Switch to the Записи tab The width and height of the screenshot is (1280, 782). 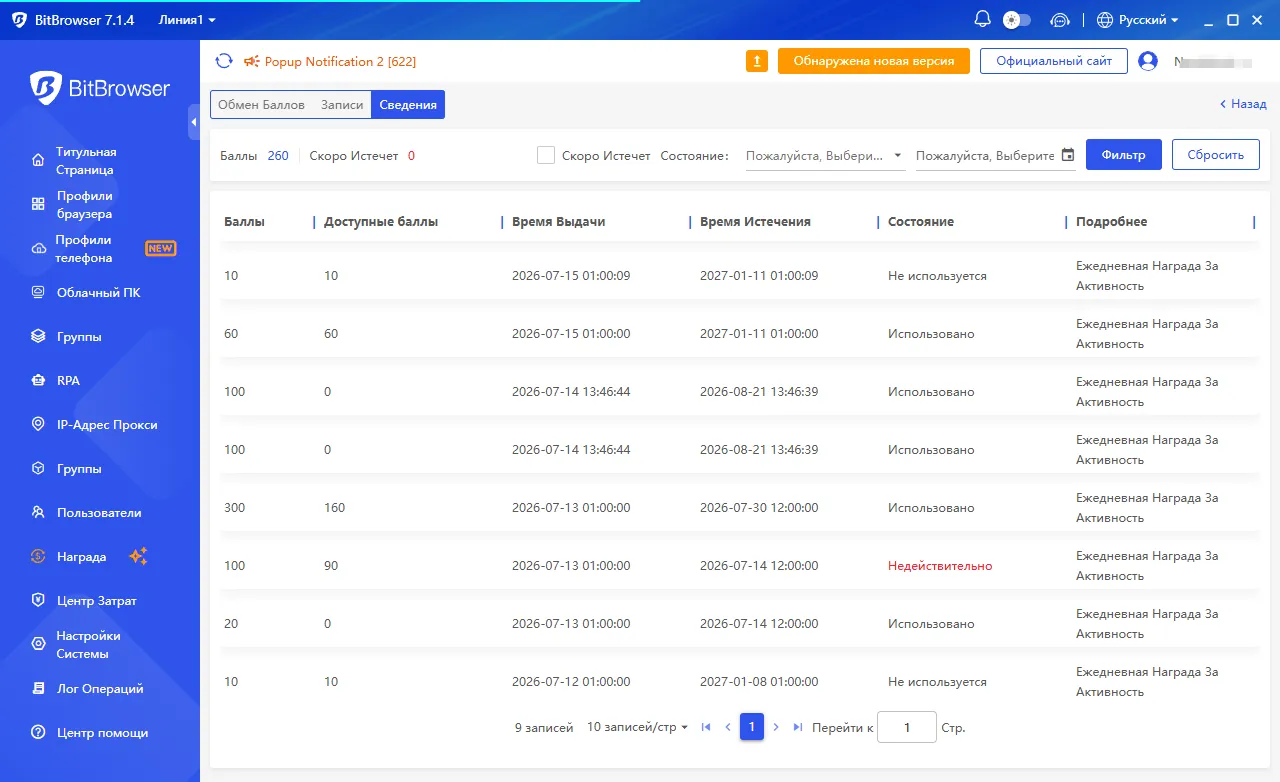tap(341, 104)
